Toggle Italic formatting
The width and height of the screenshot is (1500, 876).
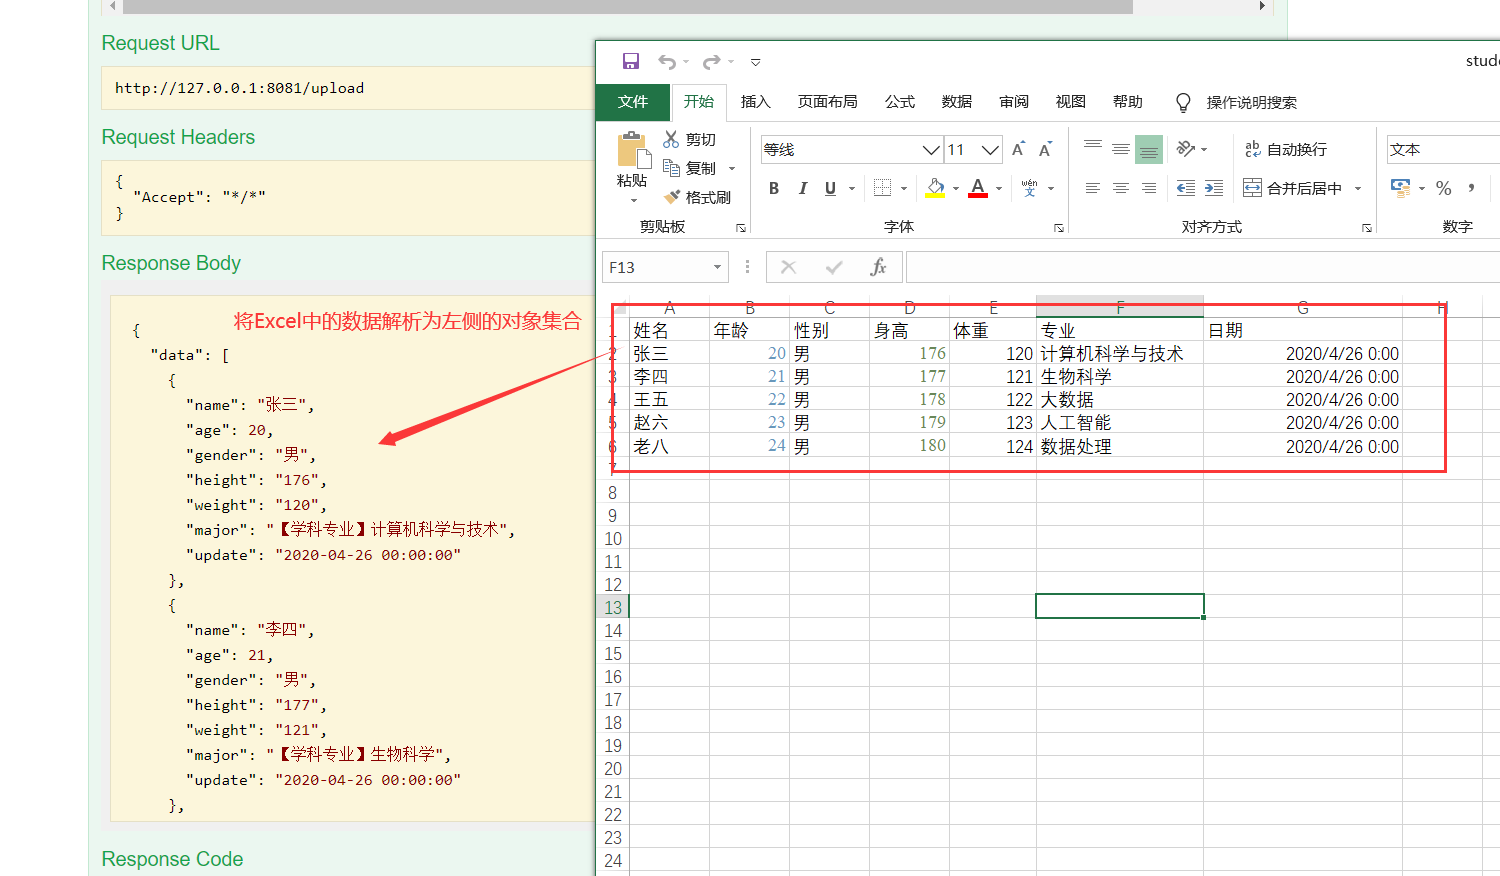tap(802, 188)
